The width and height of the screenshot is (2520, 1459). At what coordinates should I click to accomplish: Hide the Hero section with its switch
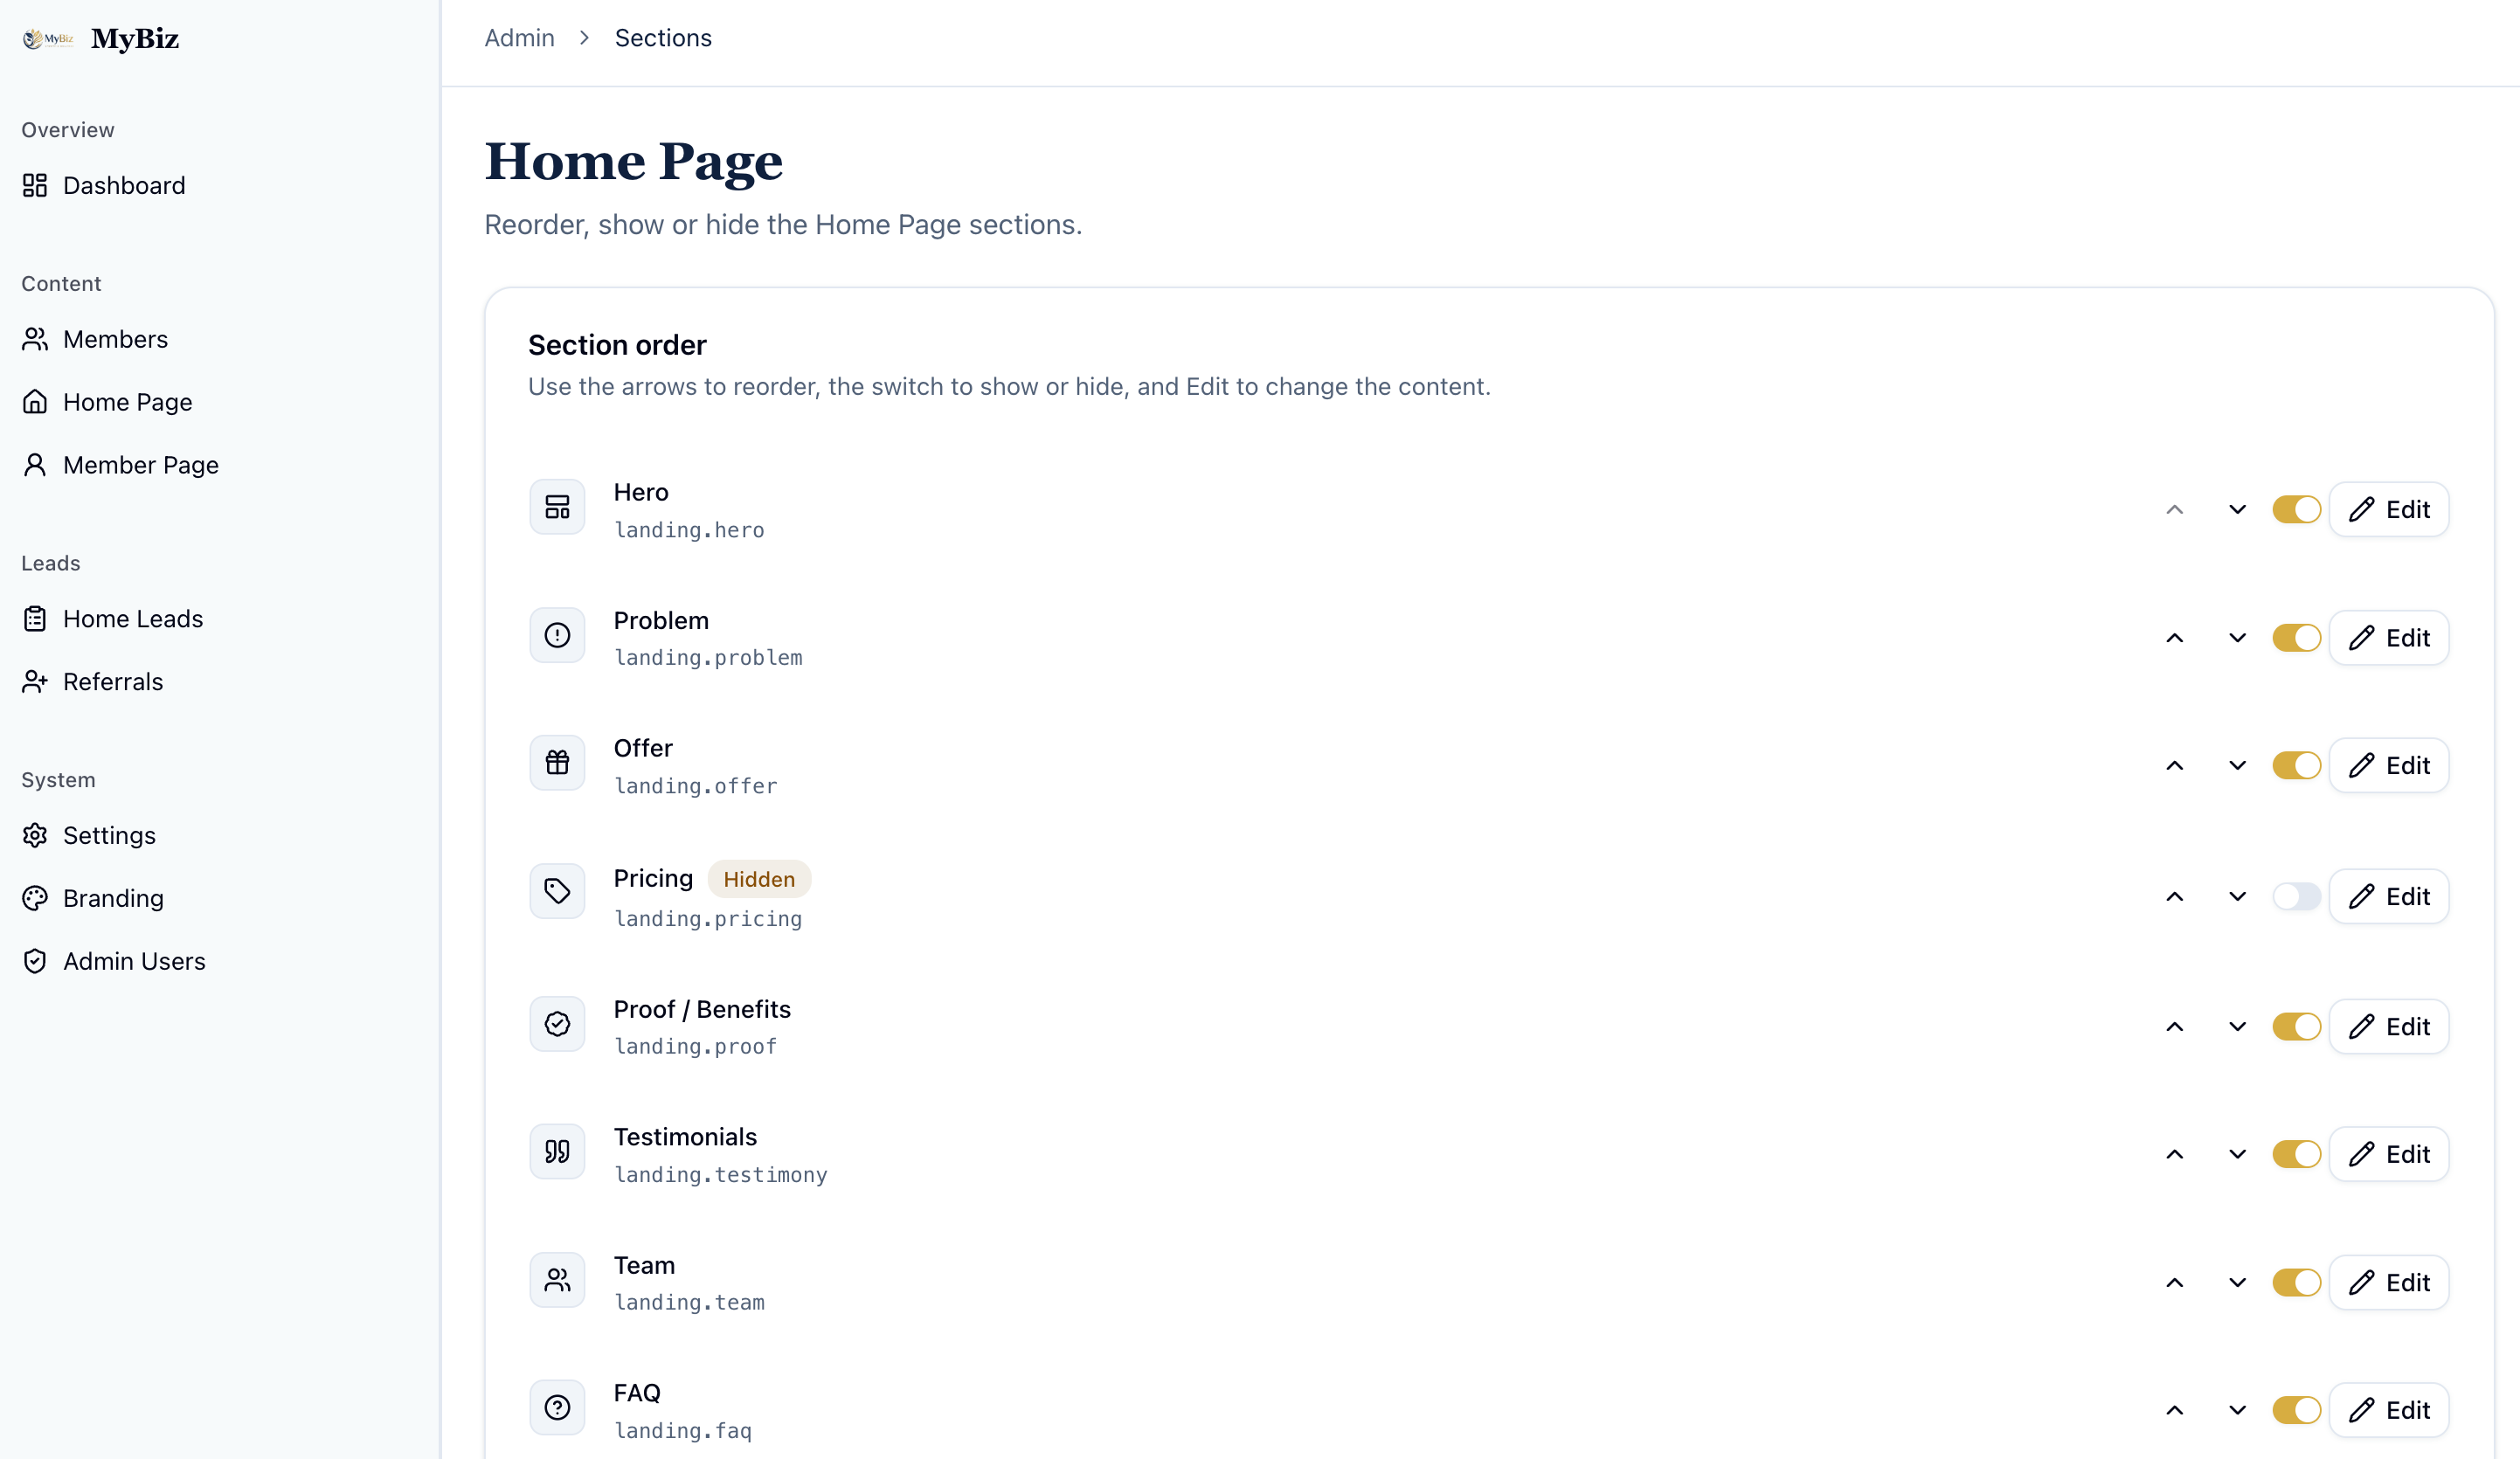point(2296,510)
